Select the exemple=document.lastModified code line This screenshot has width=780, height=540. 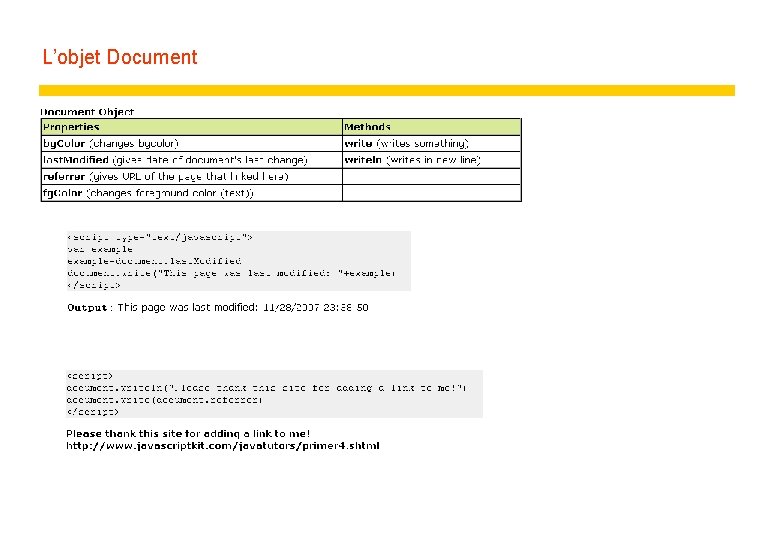point(154,261)
